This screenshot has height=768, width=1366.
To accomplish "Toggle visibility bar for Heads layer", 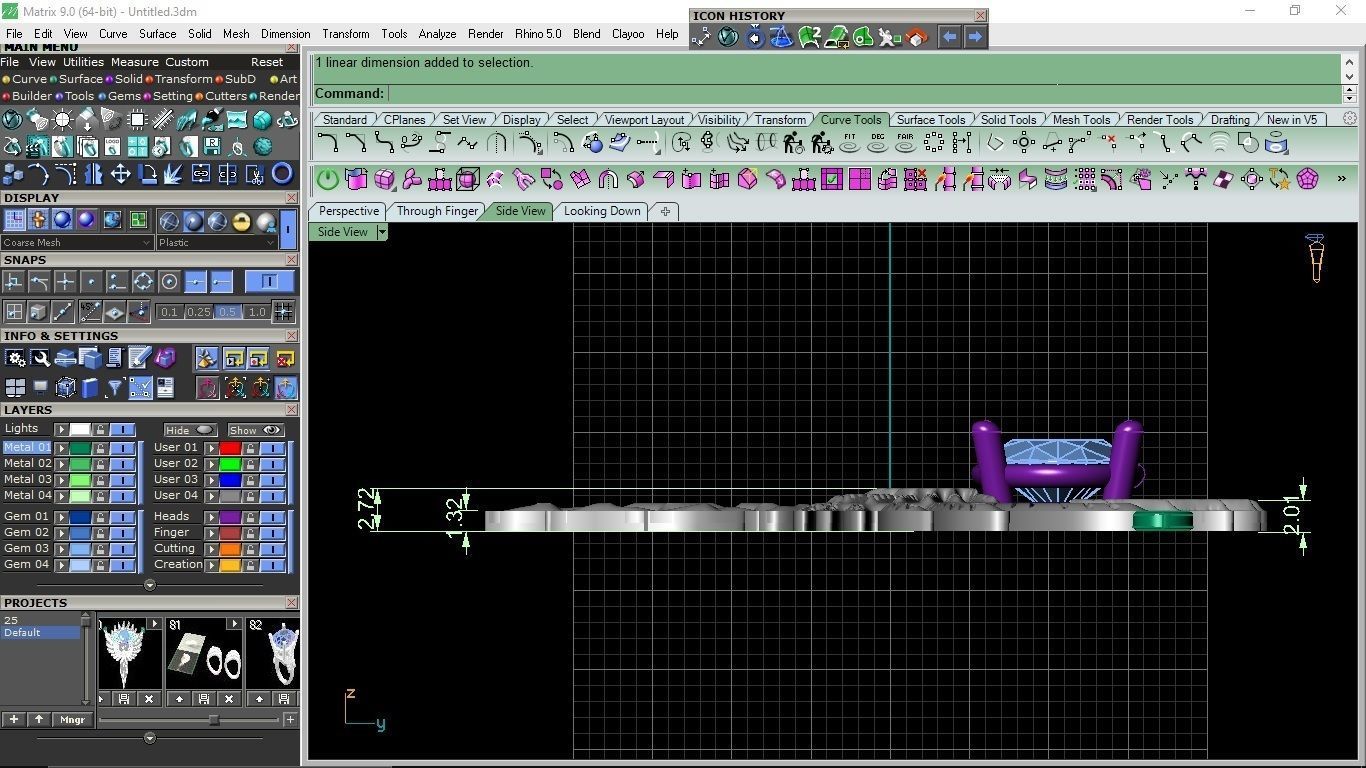I will [x=272, y=517].
